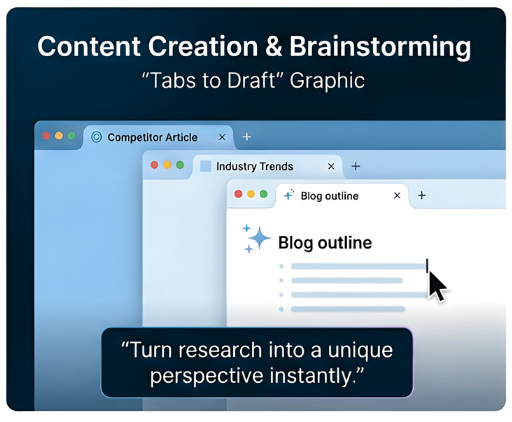
Task: Click green maximize dot of Industry Trends window
Action: tap(180, 165)
